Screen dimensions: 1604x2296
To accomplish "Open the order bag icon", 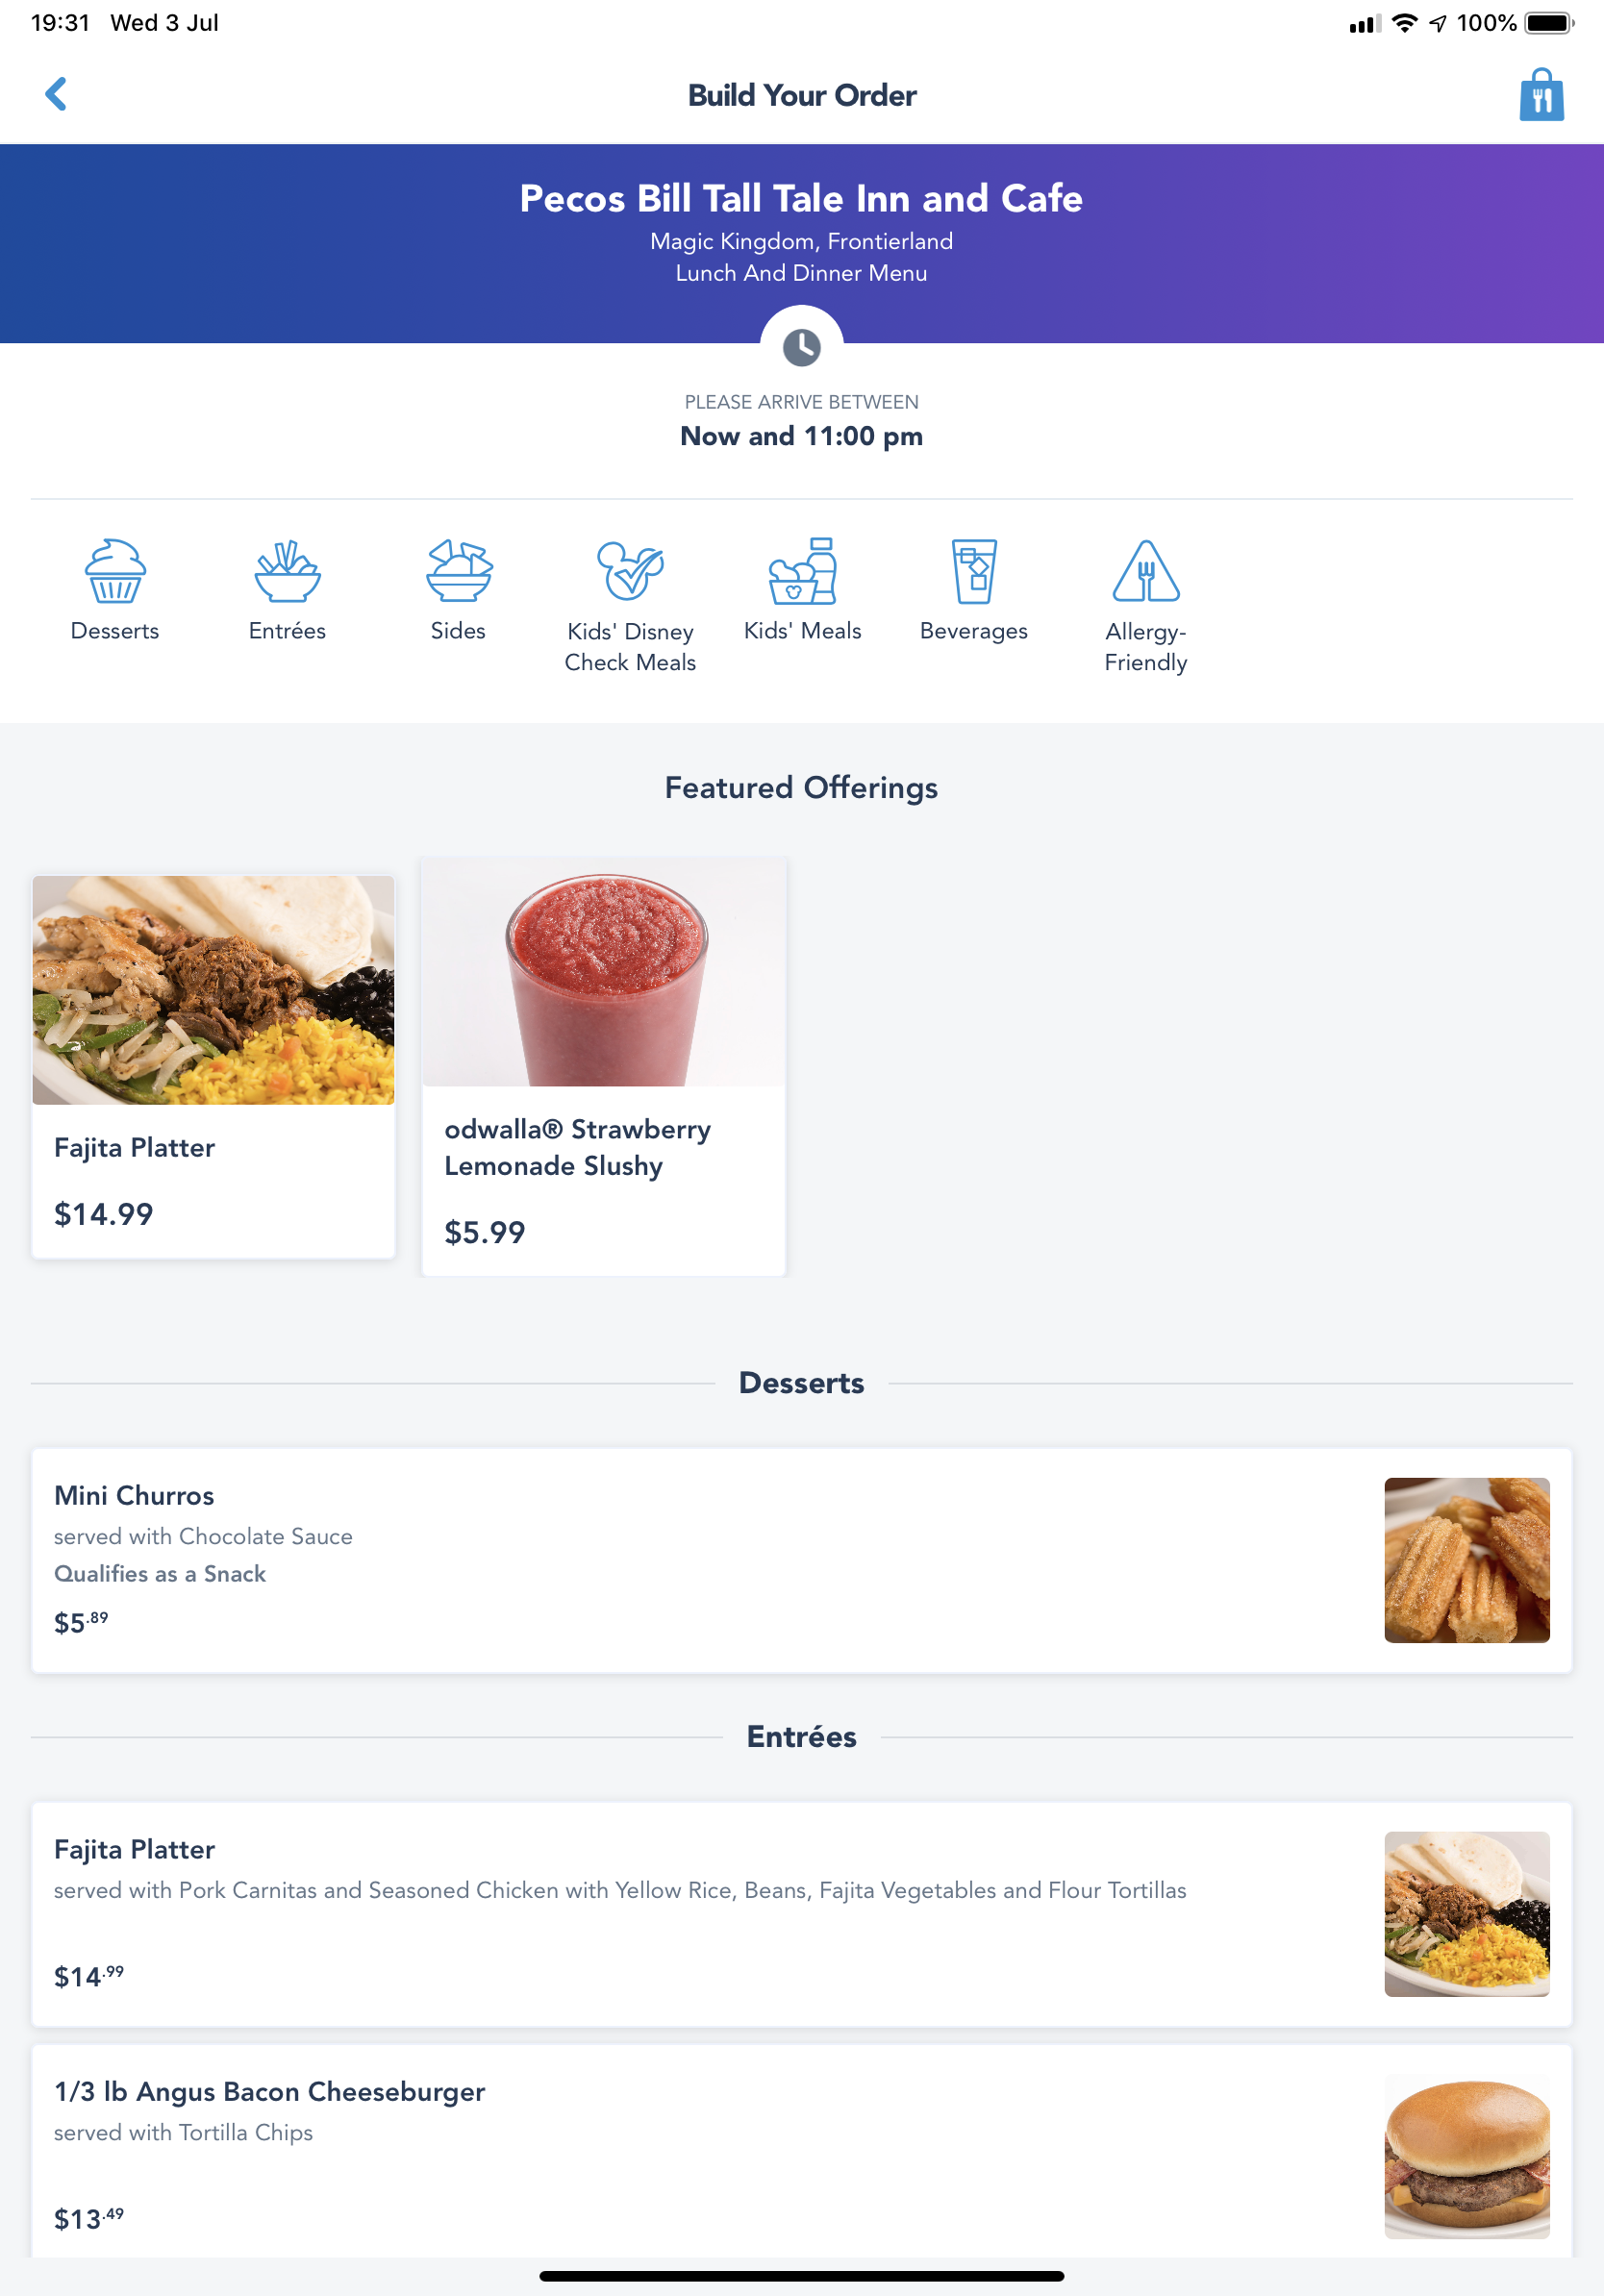I will click(1541, 94).
